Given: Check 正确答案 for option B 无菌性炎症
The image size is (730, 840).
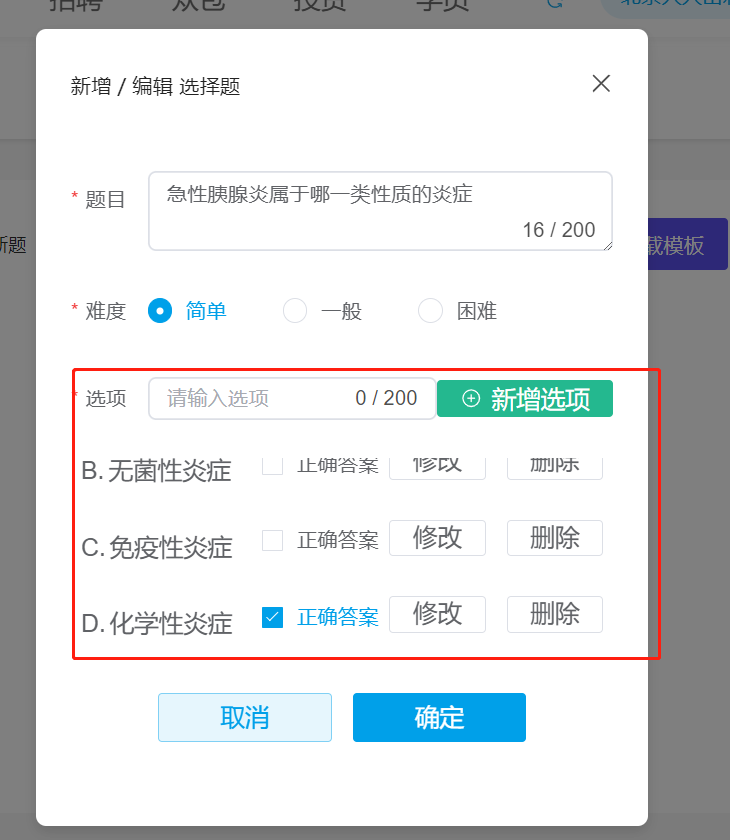Looking at the screenshot, I should 272,466.
